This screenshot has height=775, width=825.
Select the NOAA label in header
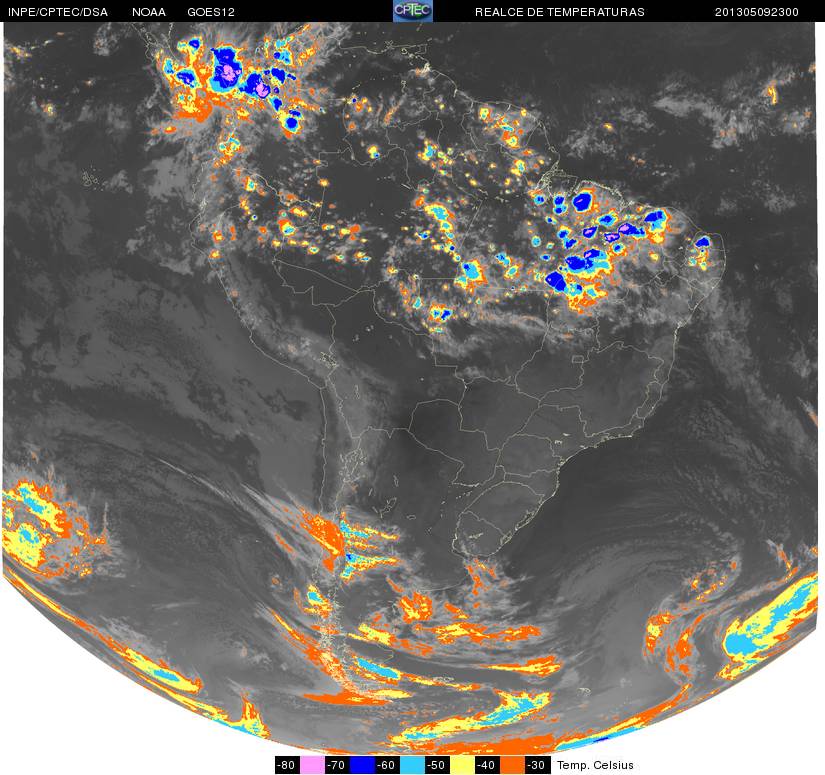pyautogui.click(x=149, y=12)
